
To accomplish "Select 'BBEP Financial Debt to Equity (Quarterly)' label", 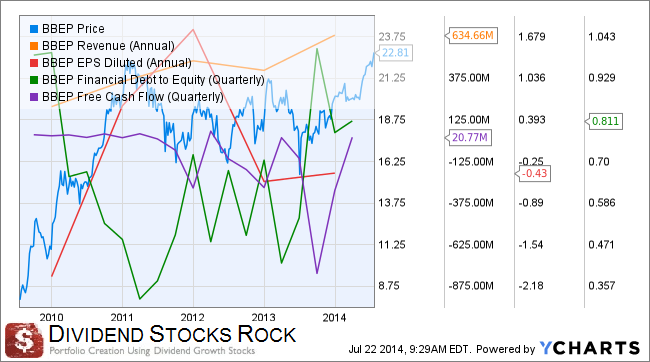I will 153,80.
